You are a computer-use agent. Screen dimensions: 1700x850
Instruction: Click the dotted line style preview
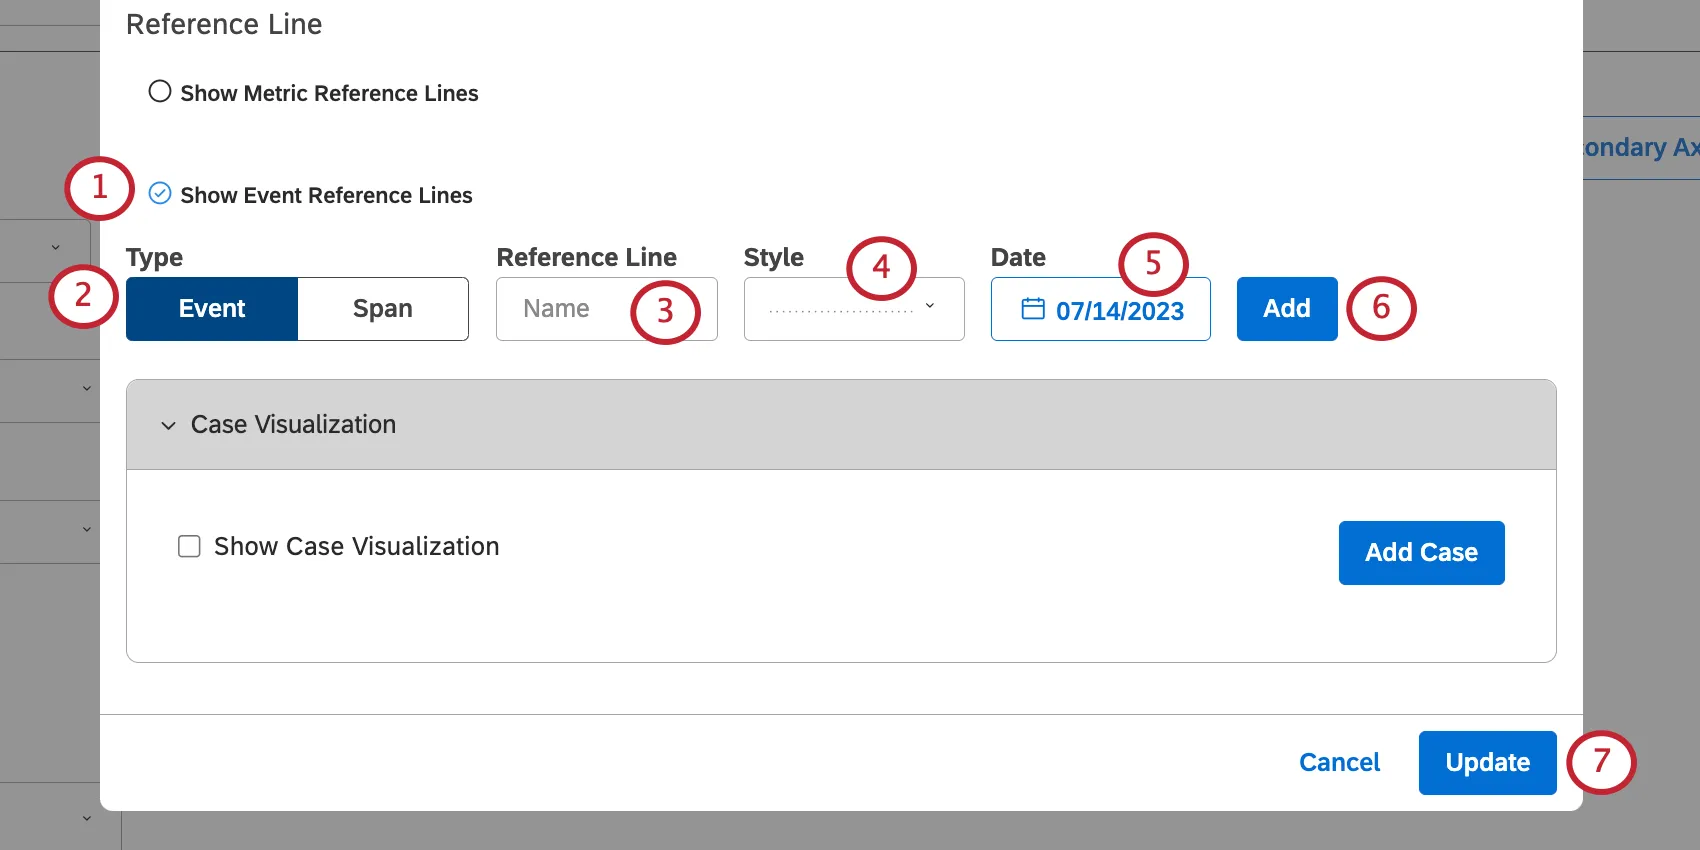point(841,310)
